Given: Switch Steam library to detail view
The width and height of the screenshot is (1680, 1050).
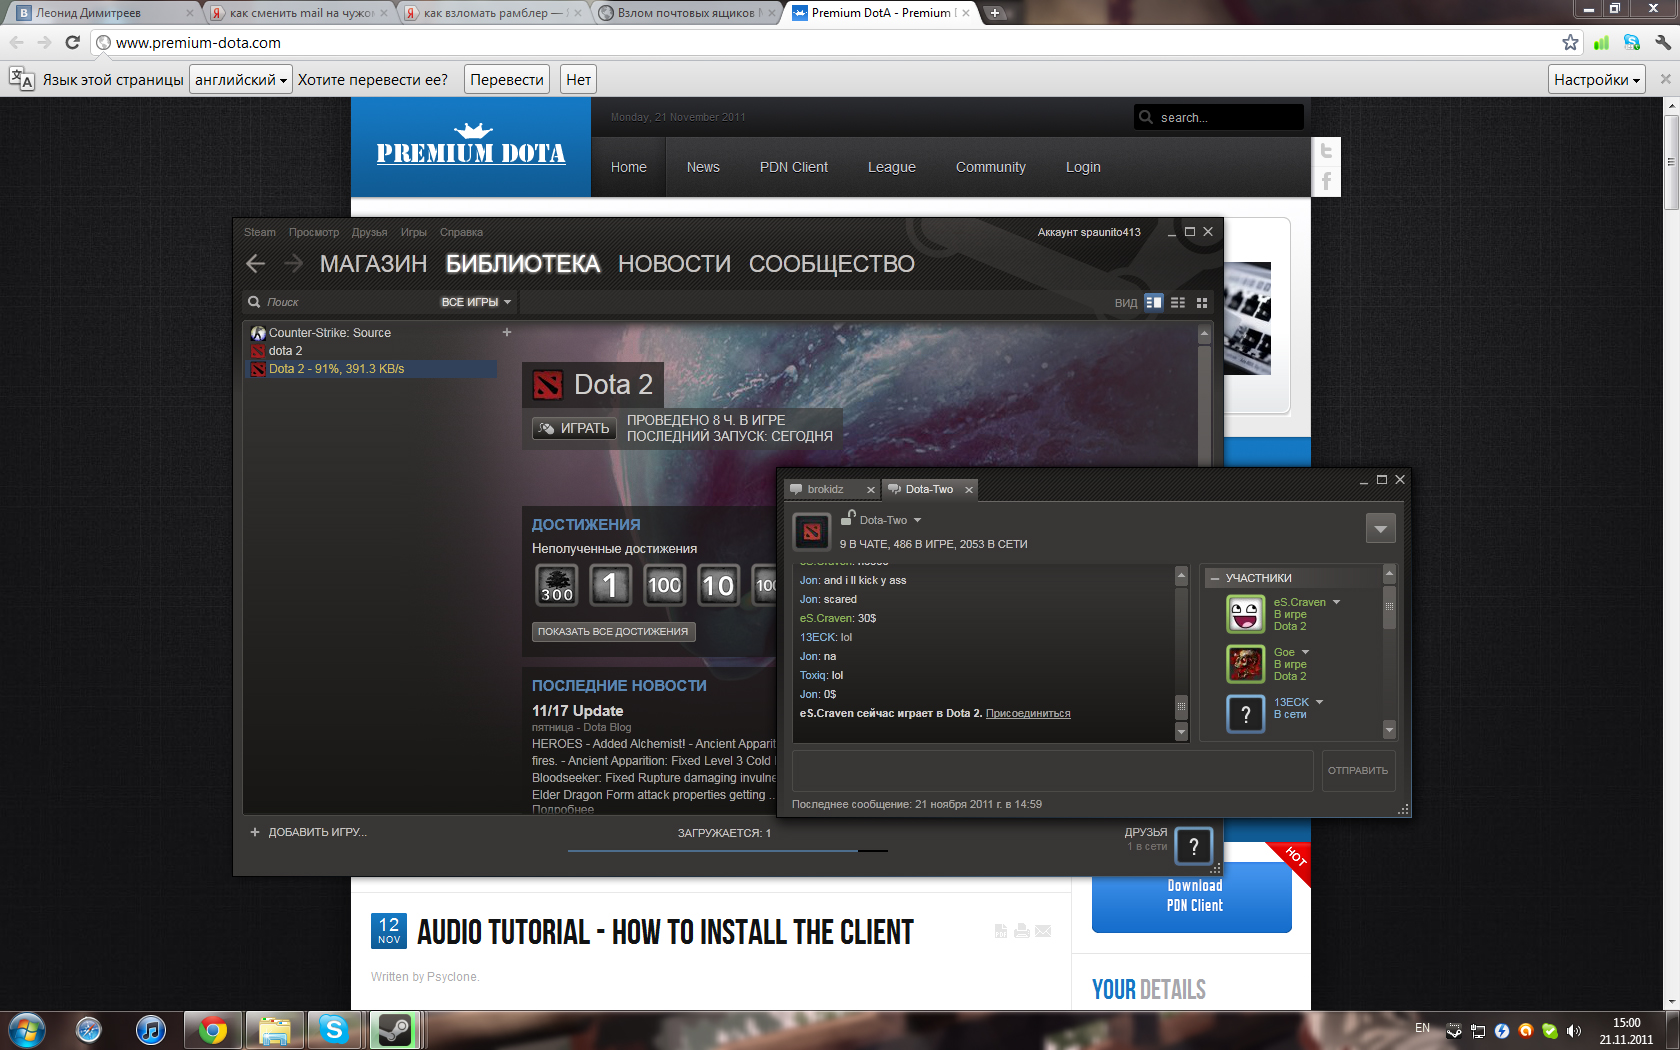Looking at the screenshot, I should point(1154,302).
